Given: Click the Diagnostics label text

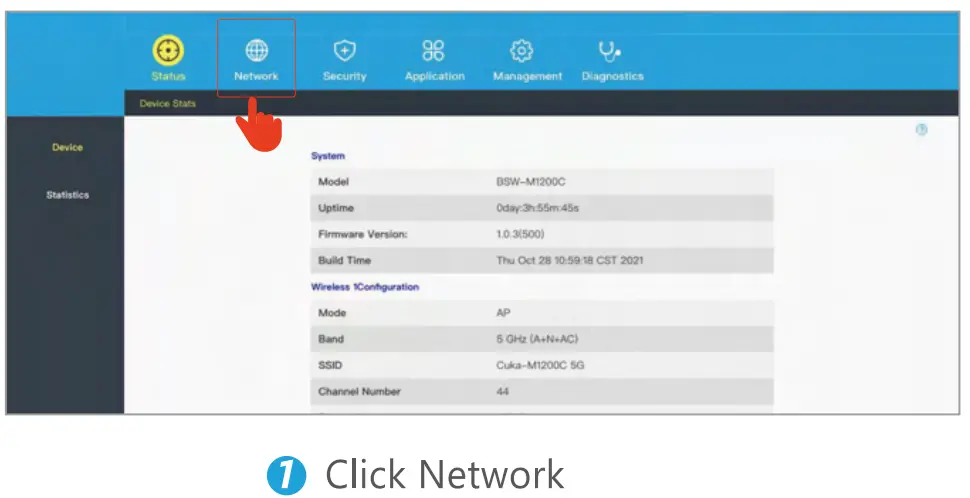Looking at the screenshot, I should (x=612, y=76).
